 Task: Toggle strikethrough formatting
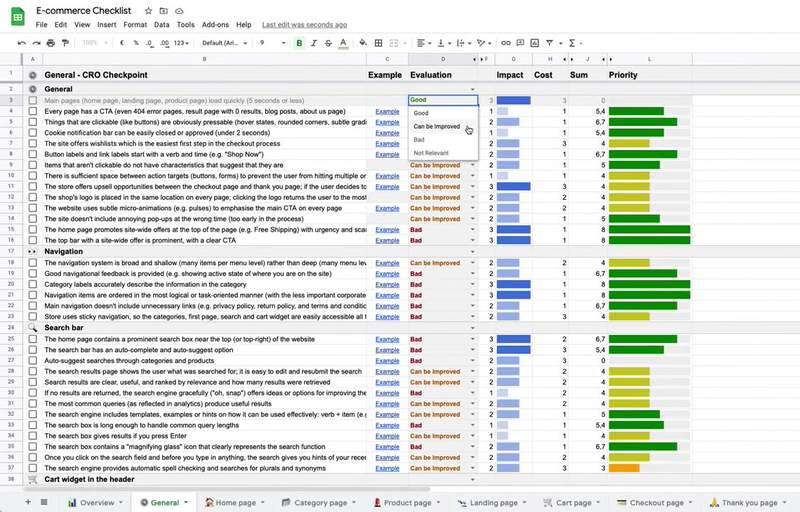[x=328, y=43]
